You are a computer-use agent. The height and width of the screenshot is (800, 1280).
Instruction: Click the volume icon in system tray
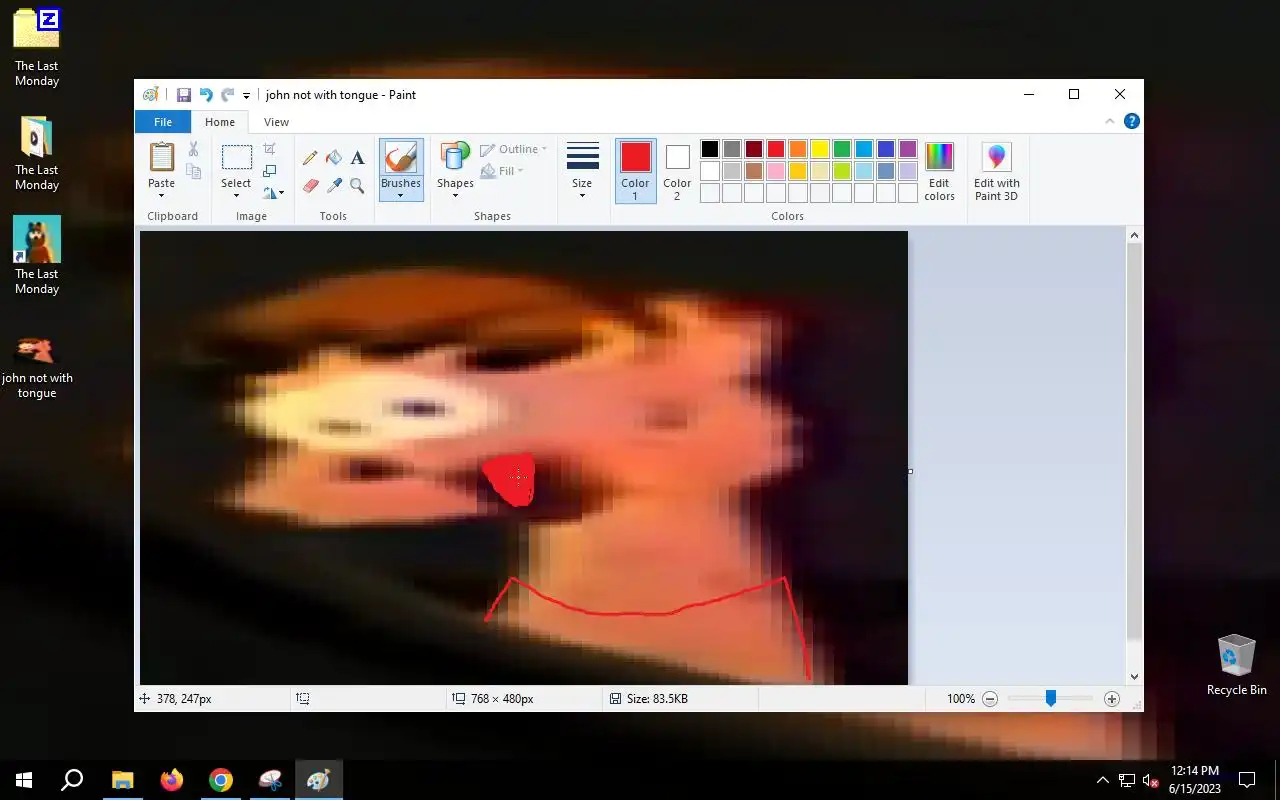coord(1150,781)
